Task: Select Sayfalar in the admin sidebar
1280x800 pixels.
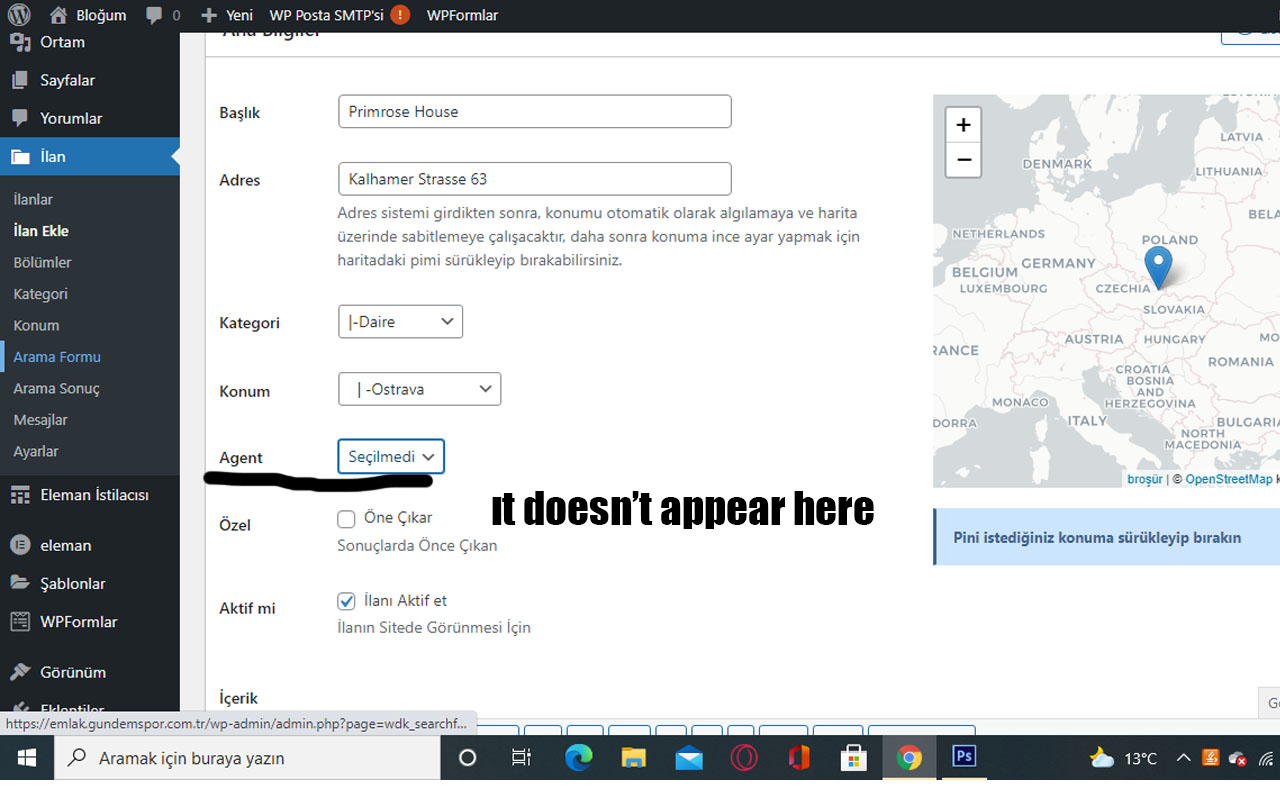Action: click(67, 80)
